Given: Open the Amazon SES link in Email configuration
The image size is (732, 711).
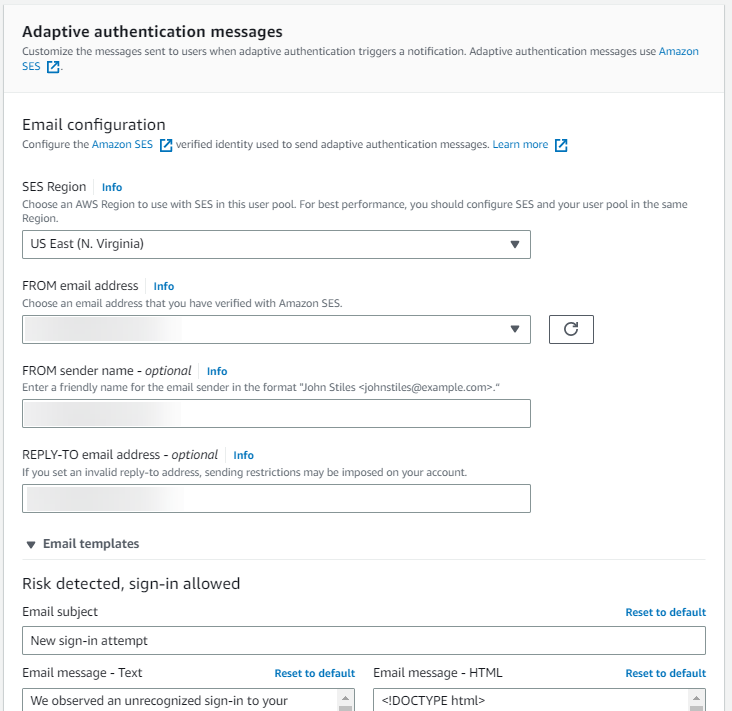Looking at the screenshot, I should pyautogui.click(x=124, y=145).
